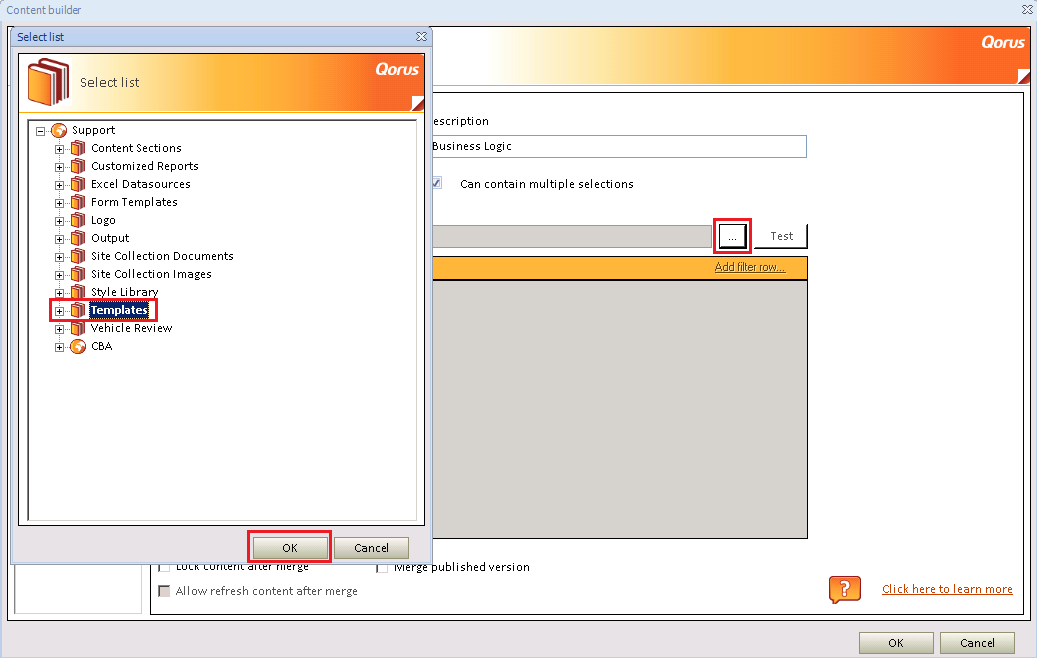Select the Excel Datasources tree item

pos(141,184)
